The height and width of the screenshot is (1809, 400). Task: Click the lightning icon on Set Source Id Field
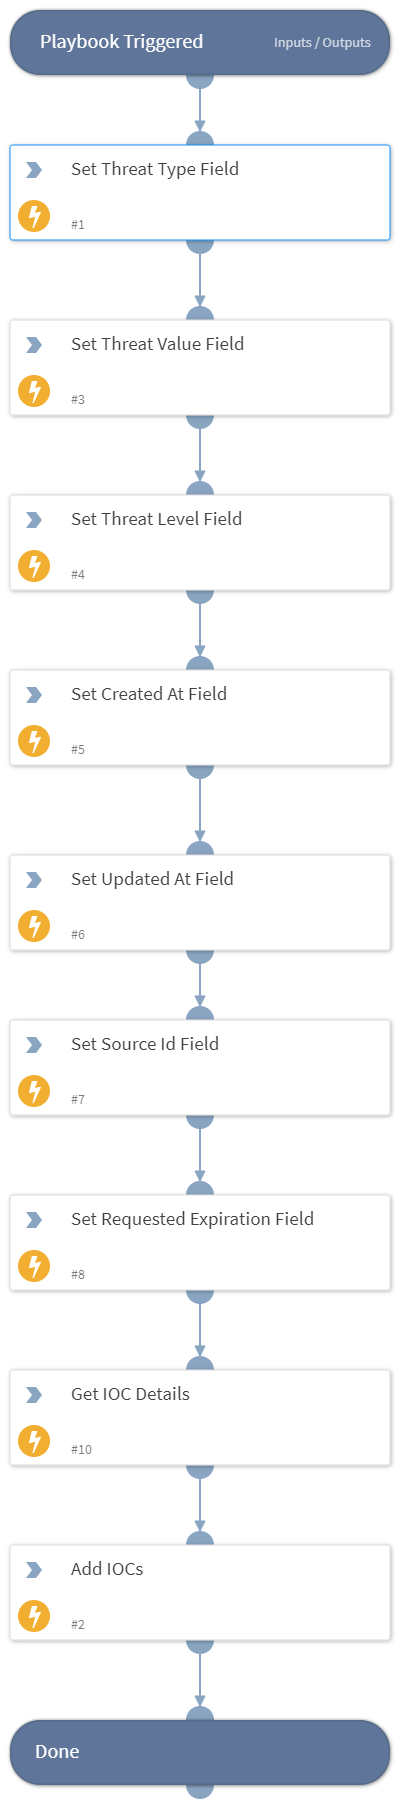coord(34,1091)
